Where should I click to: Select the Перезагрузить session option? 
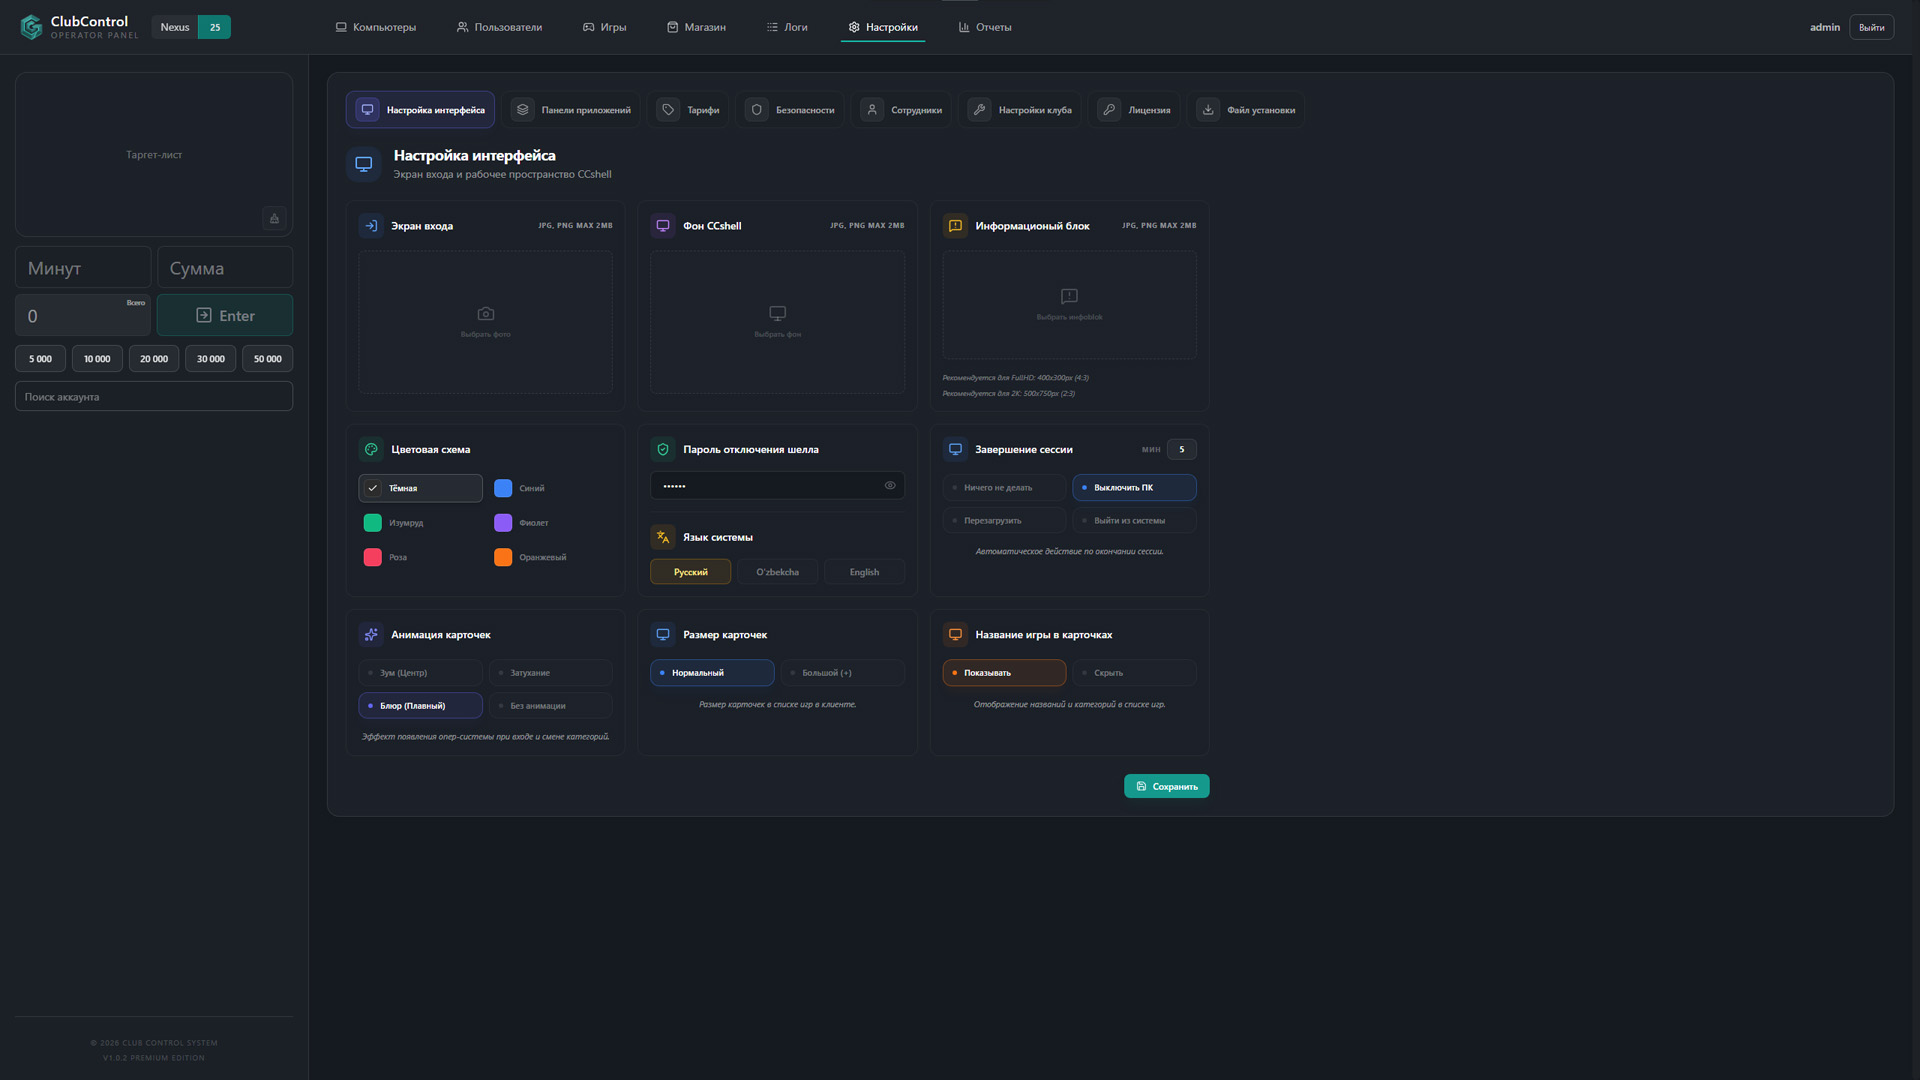[x=1004, y=521]
